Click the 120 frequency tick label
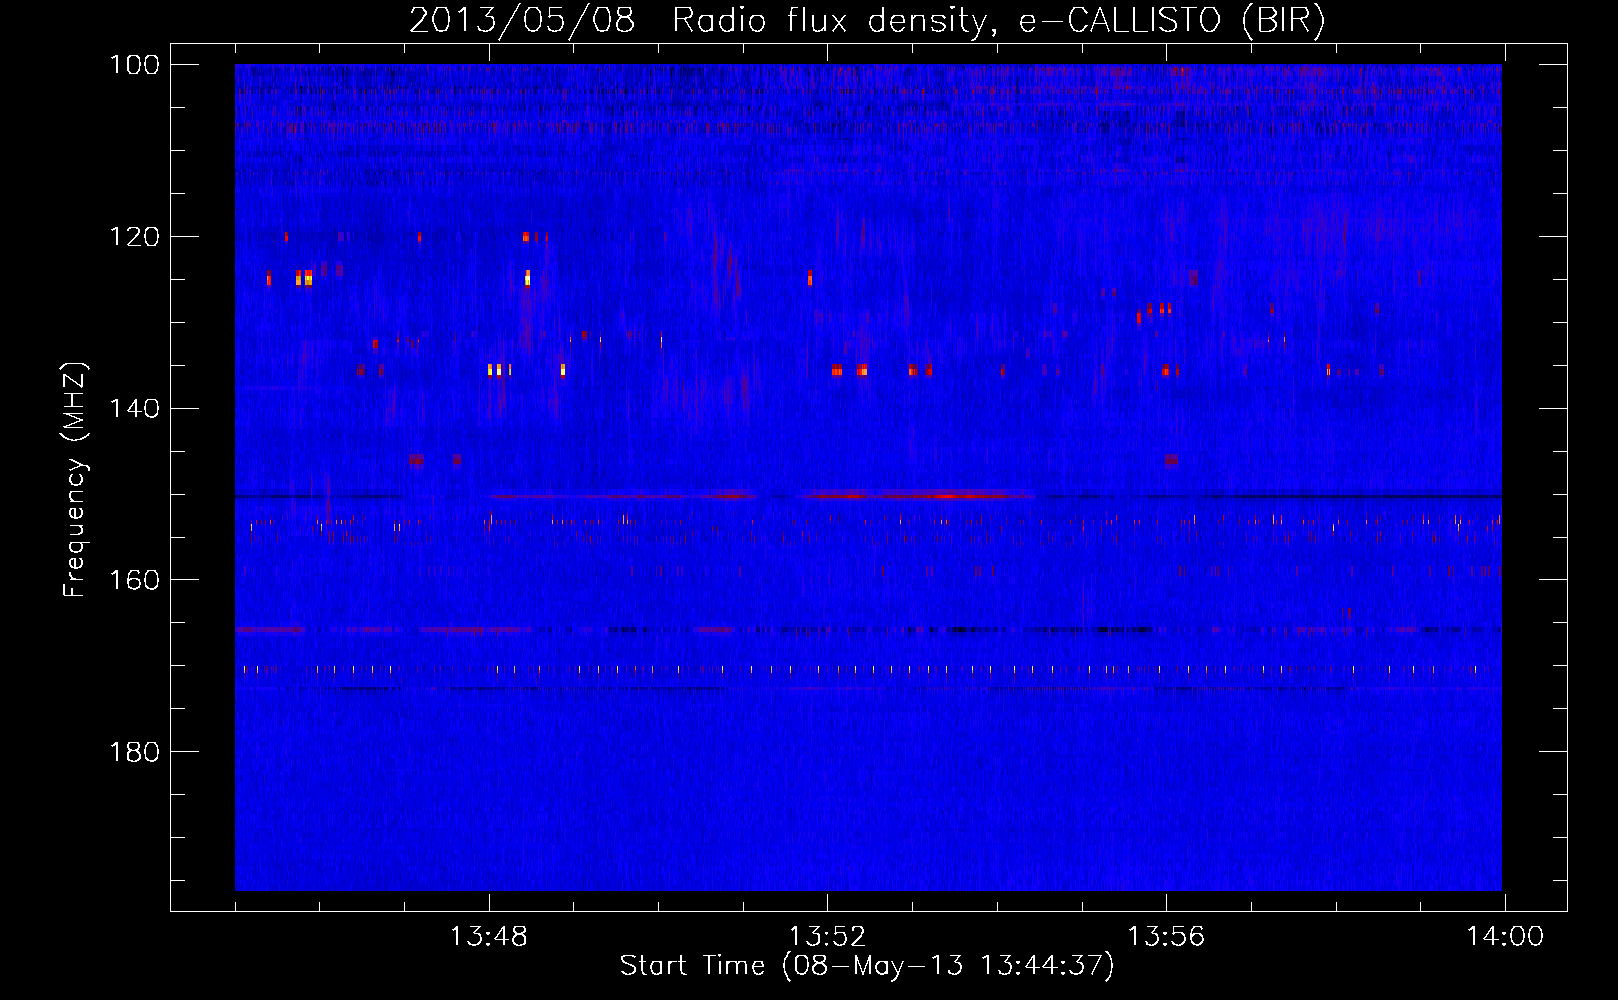This screenshot has height=1000, width=1618. (134, 237)
